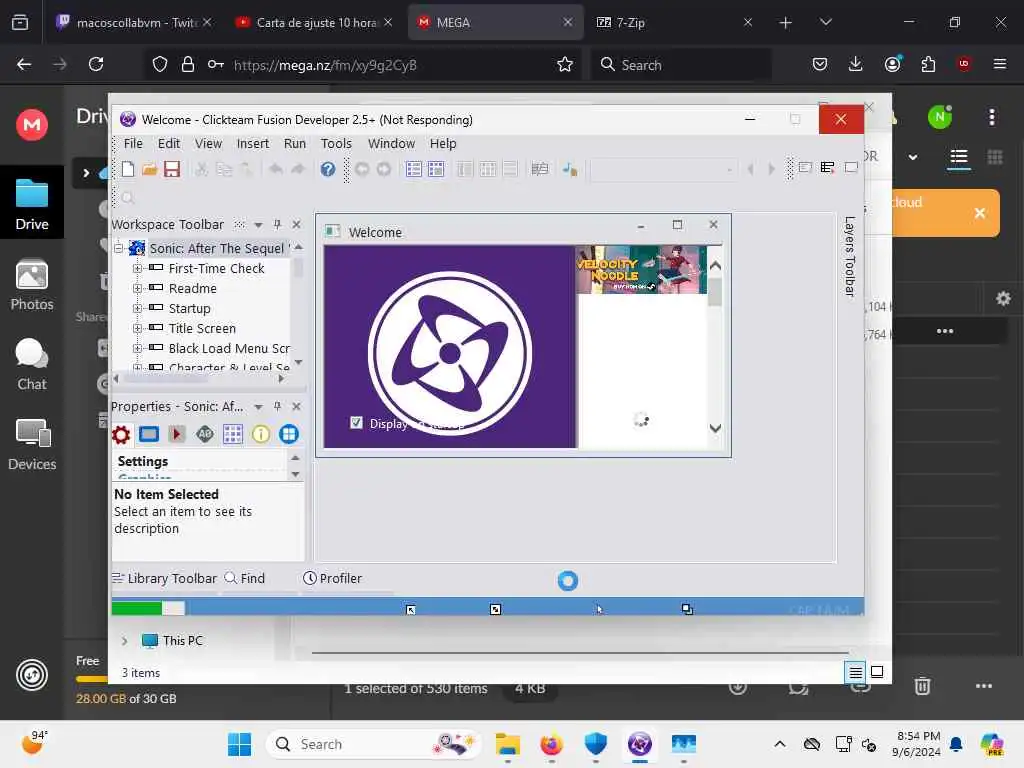Image resolution: width=1024 pixels, height=768 pixels.
Task: Open the Frame Editor toolbar icon
Action: click(x=436, y=169)
